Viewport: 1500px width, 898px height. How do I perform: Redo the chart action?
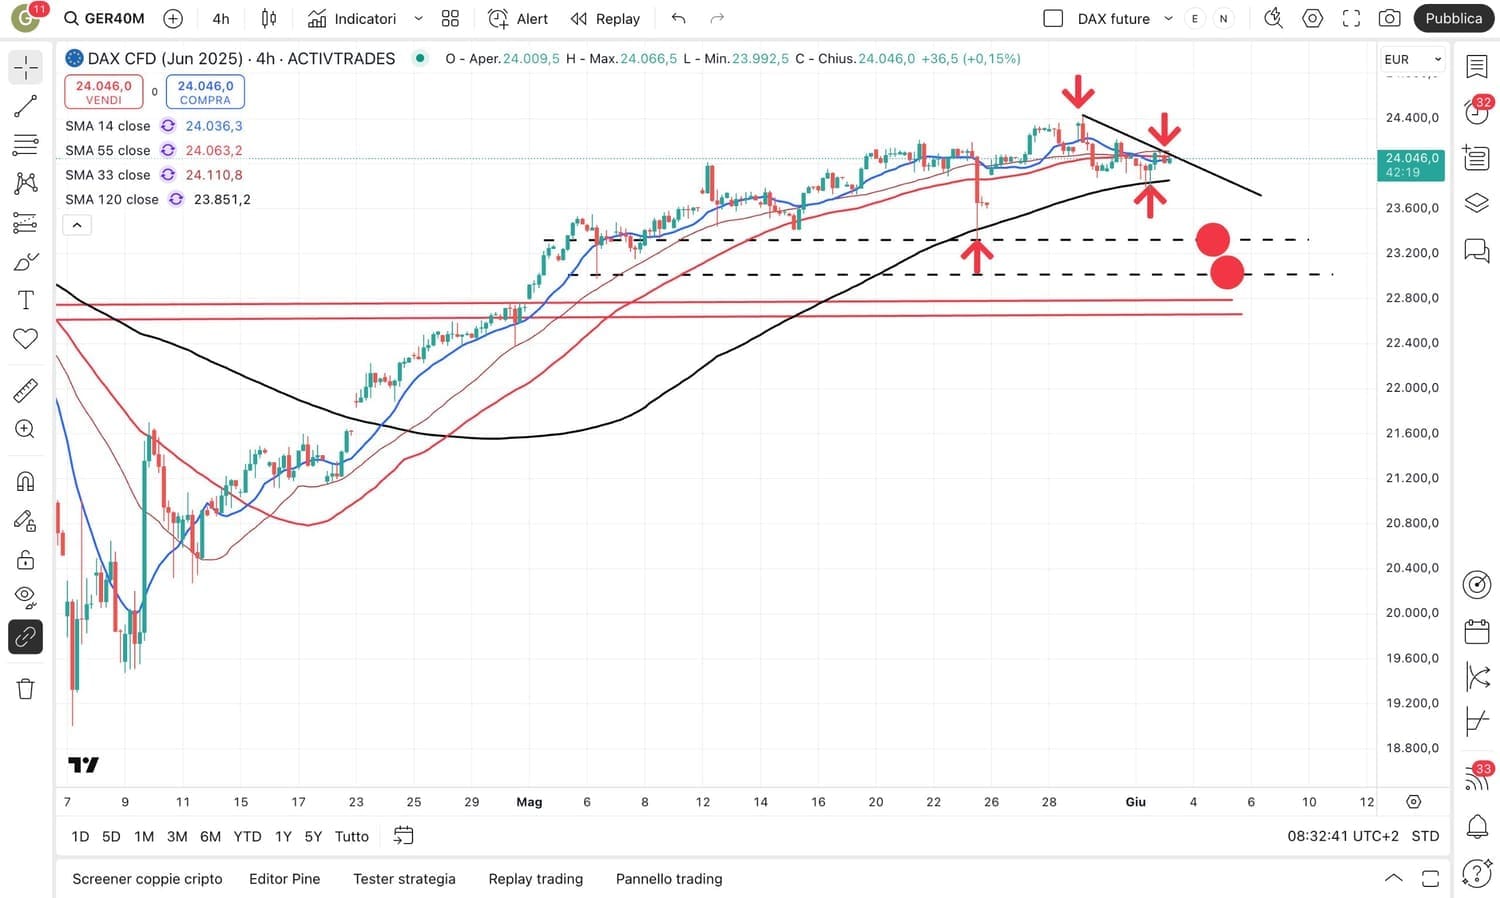pos(717,18)
